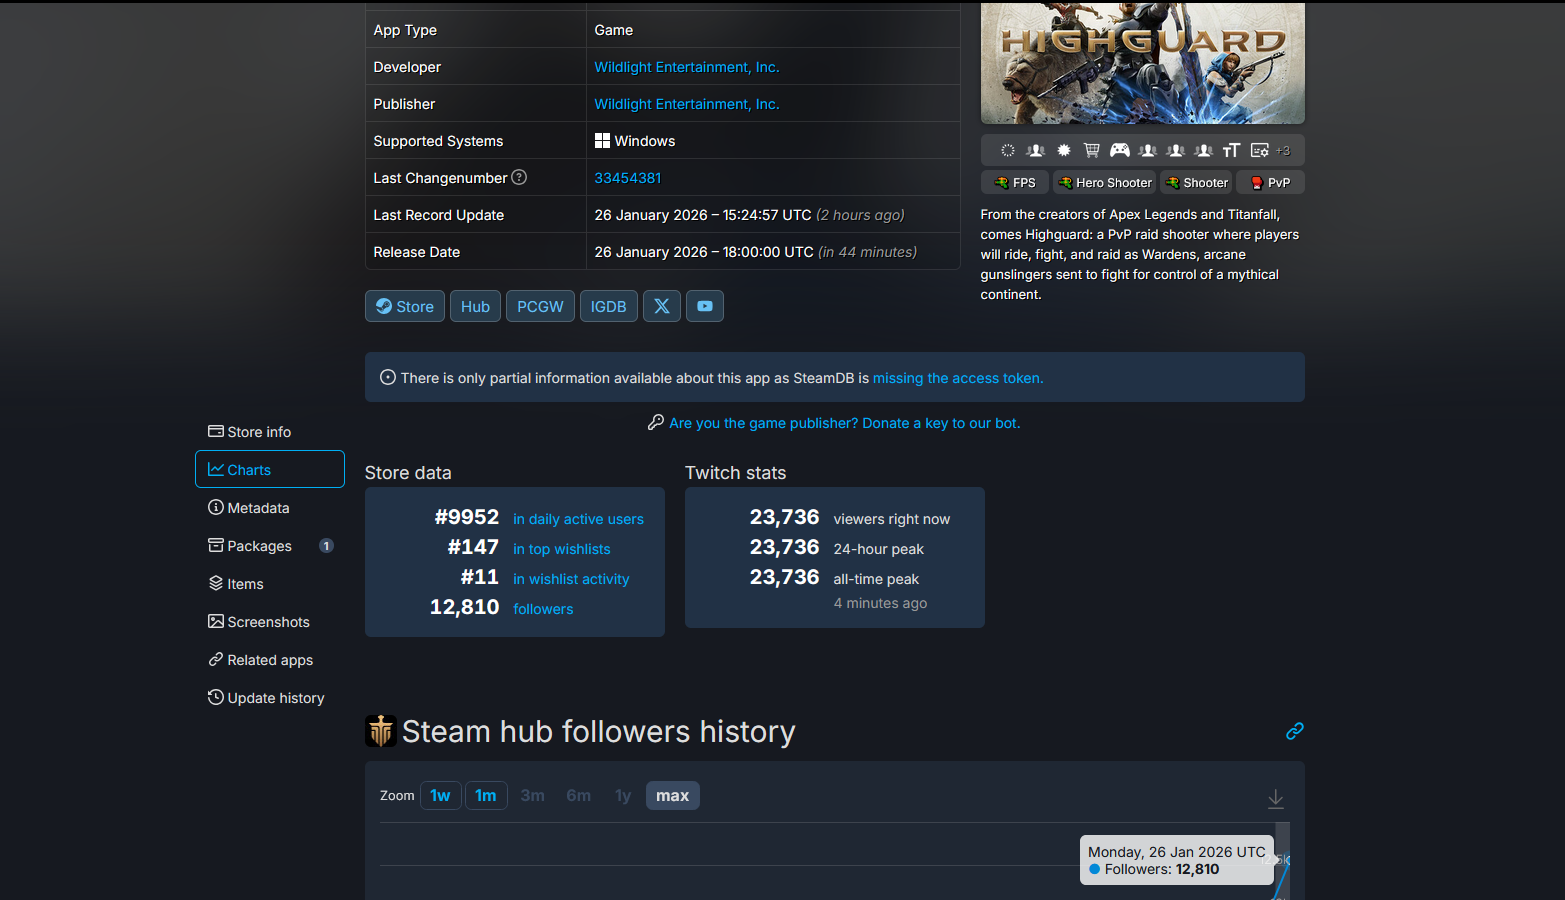Click the game controller category icon
1565x900 pixels.
[x=1120, y=150]
